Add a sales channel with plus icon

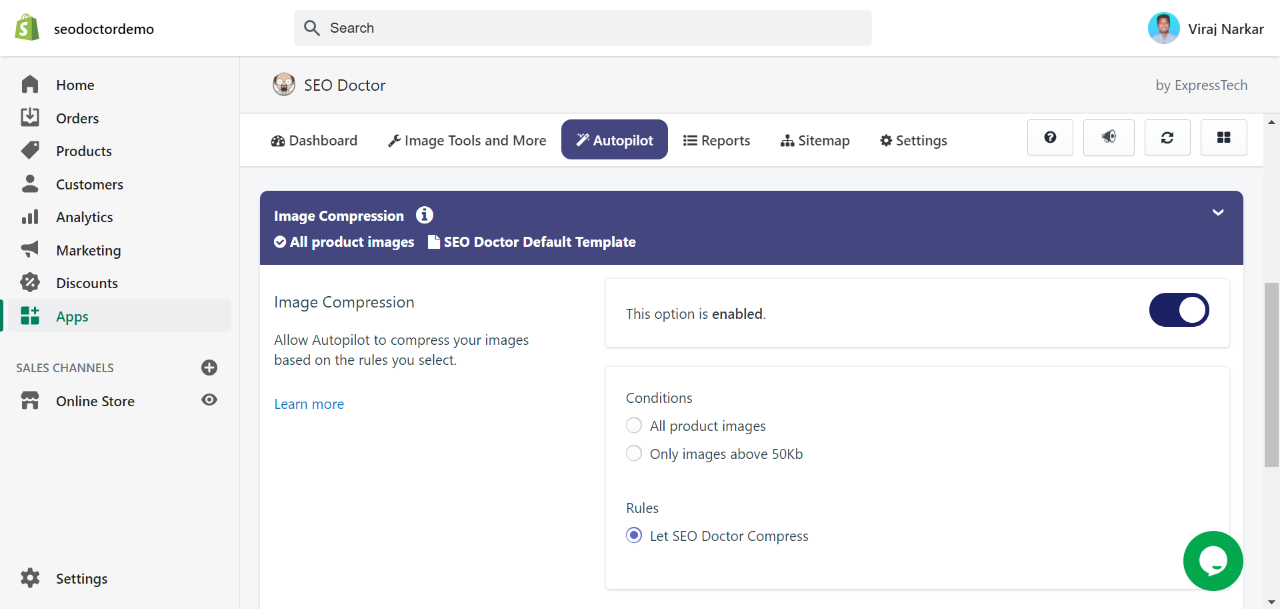209,367
